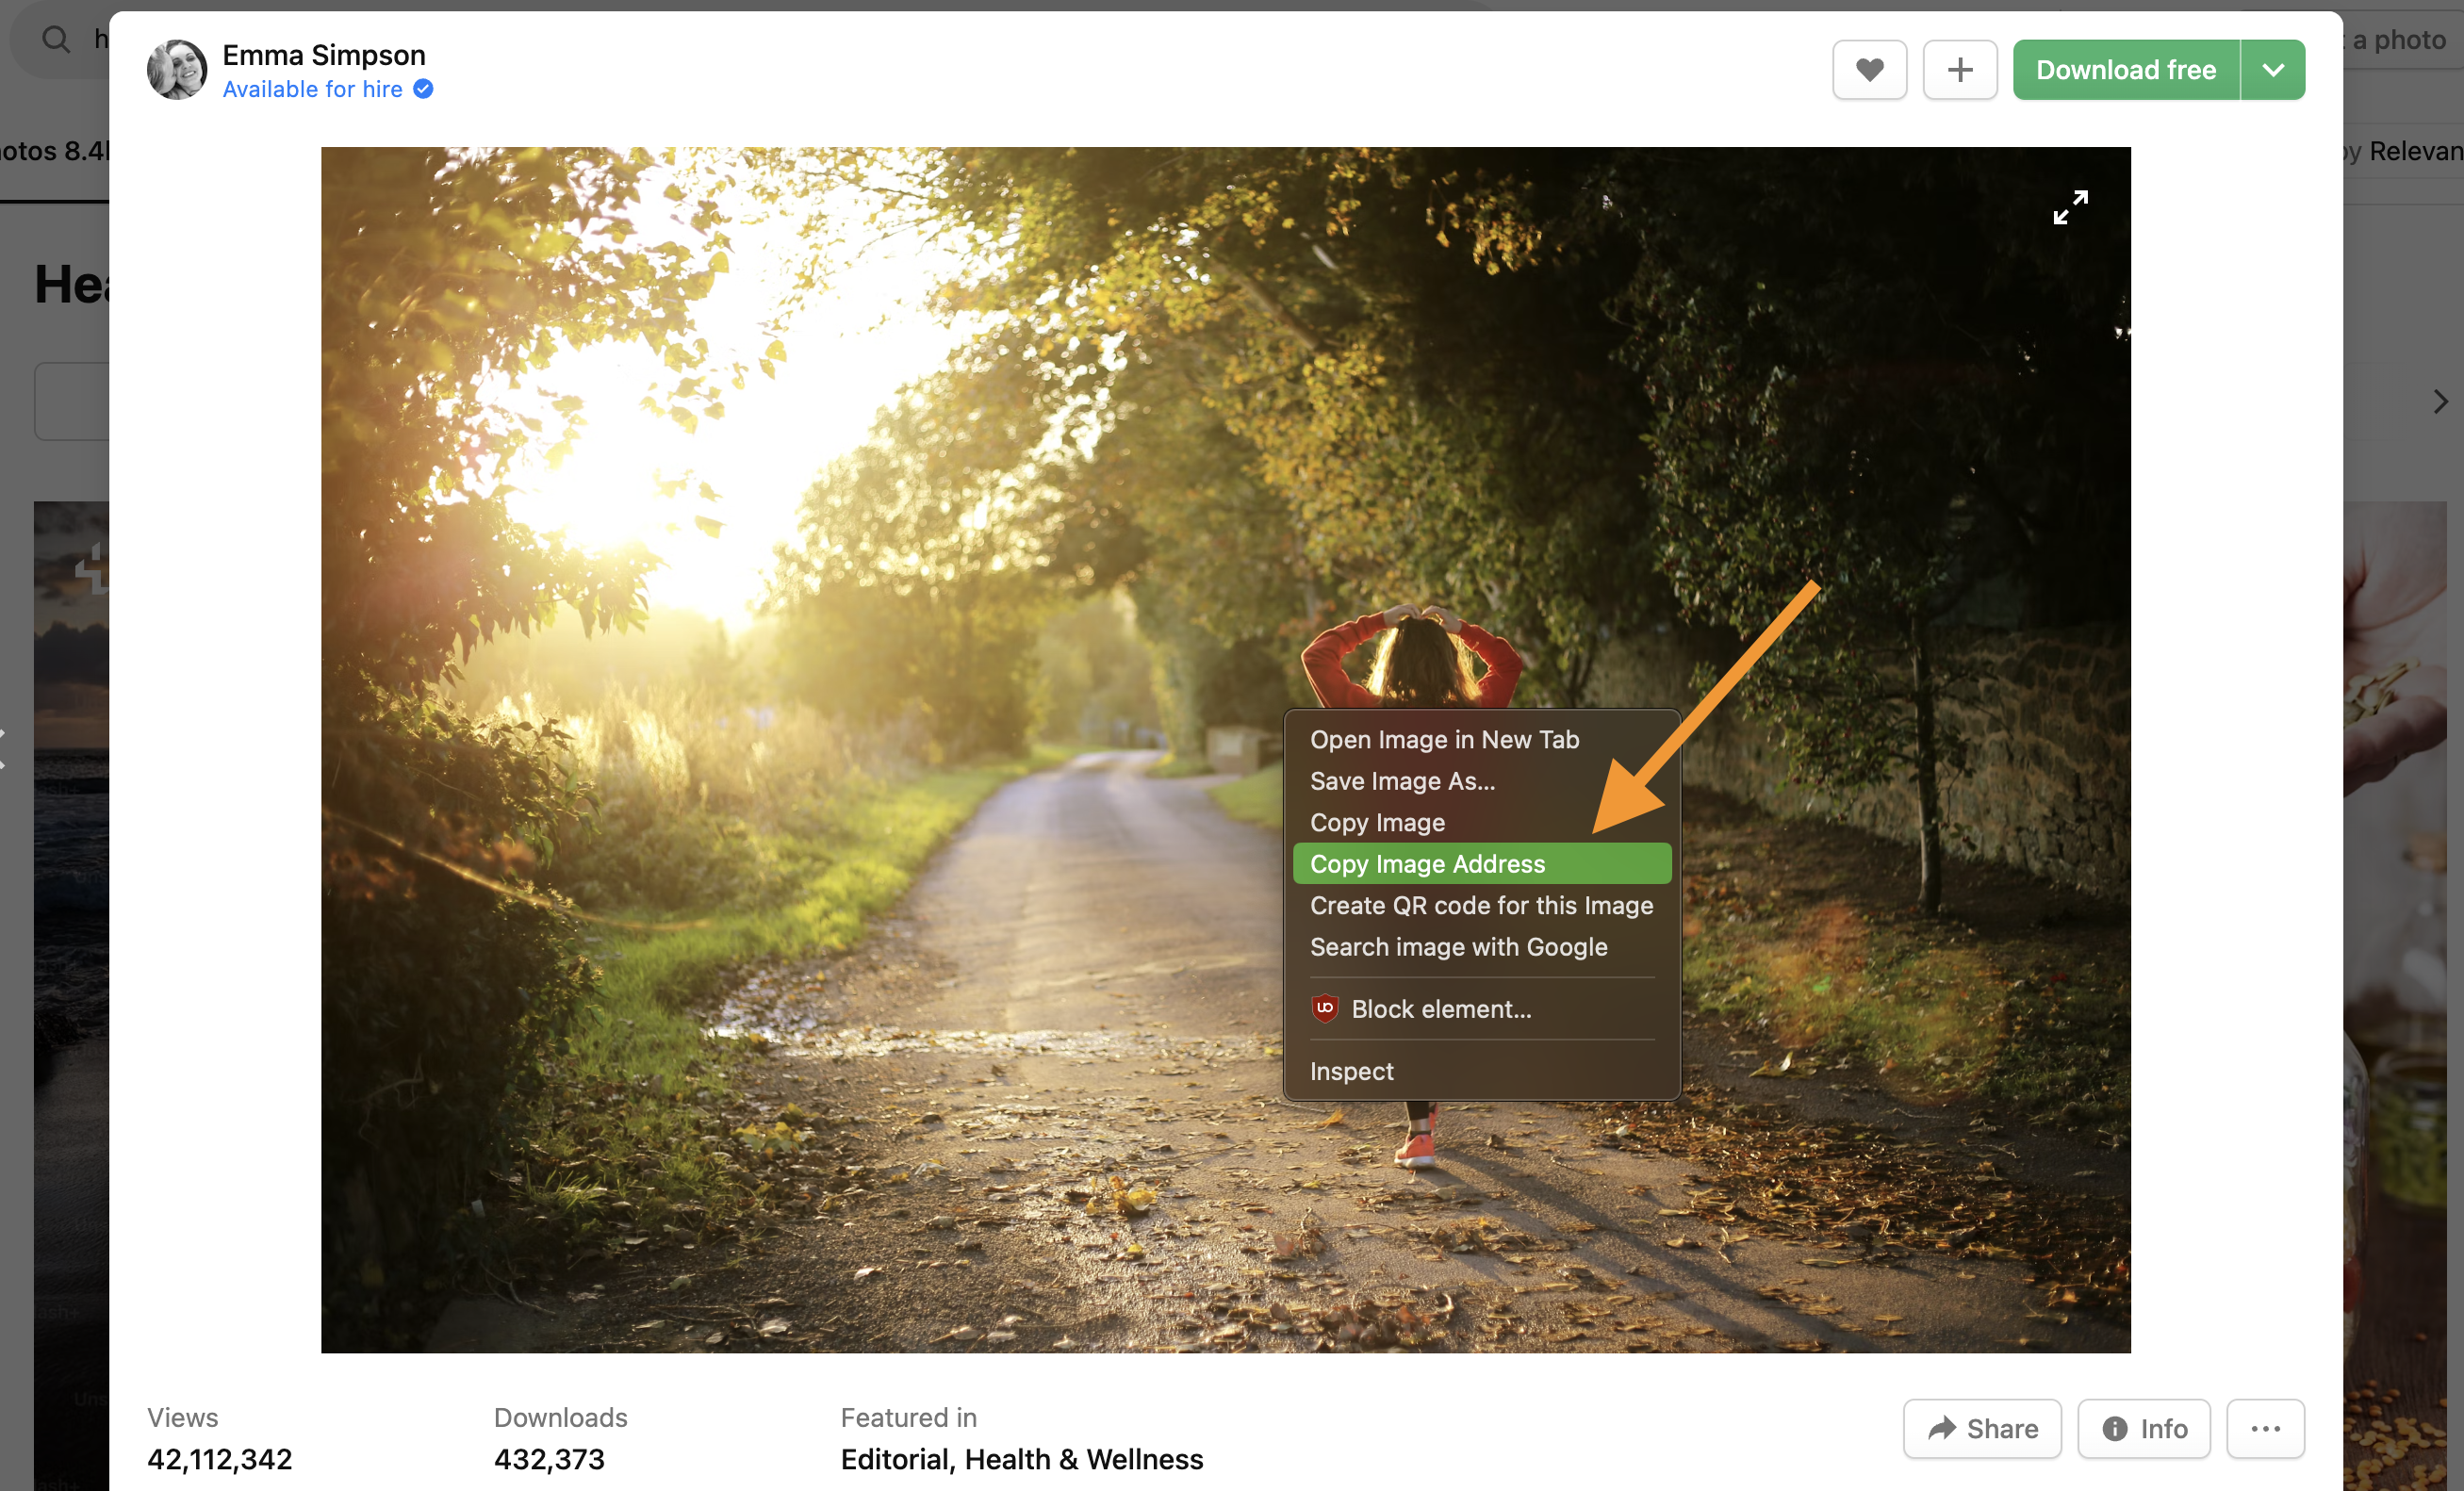Click the plus add-to-collection icon
The image size is (2464, 1491).
point(1959,70)
